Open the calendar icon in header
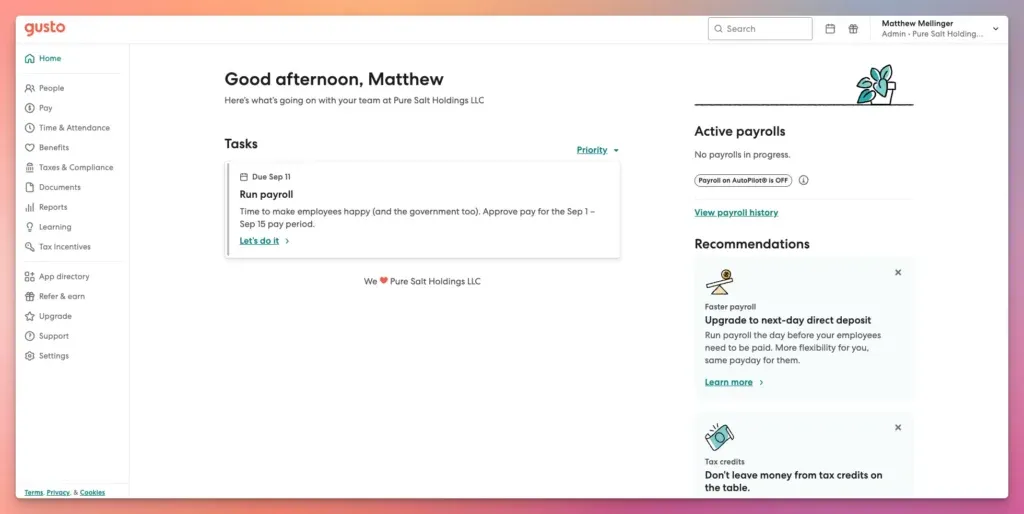Screen dimensions: 1024x514 [x=830, y=29]
